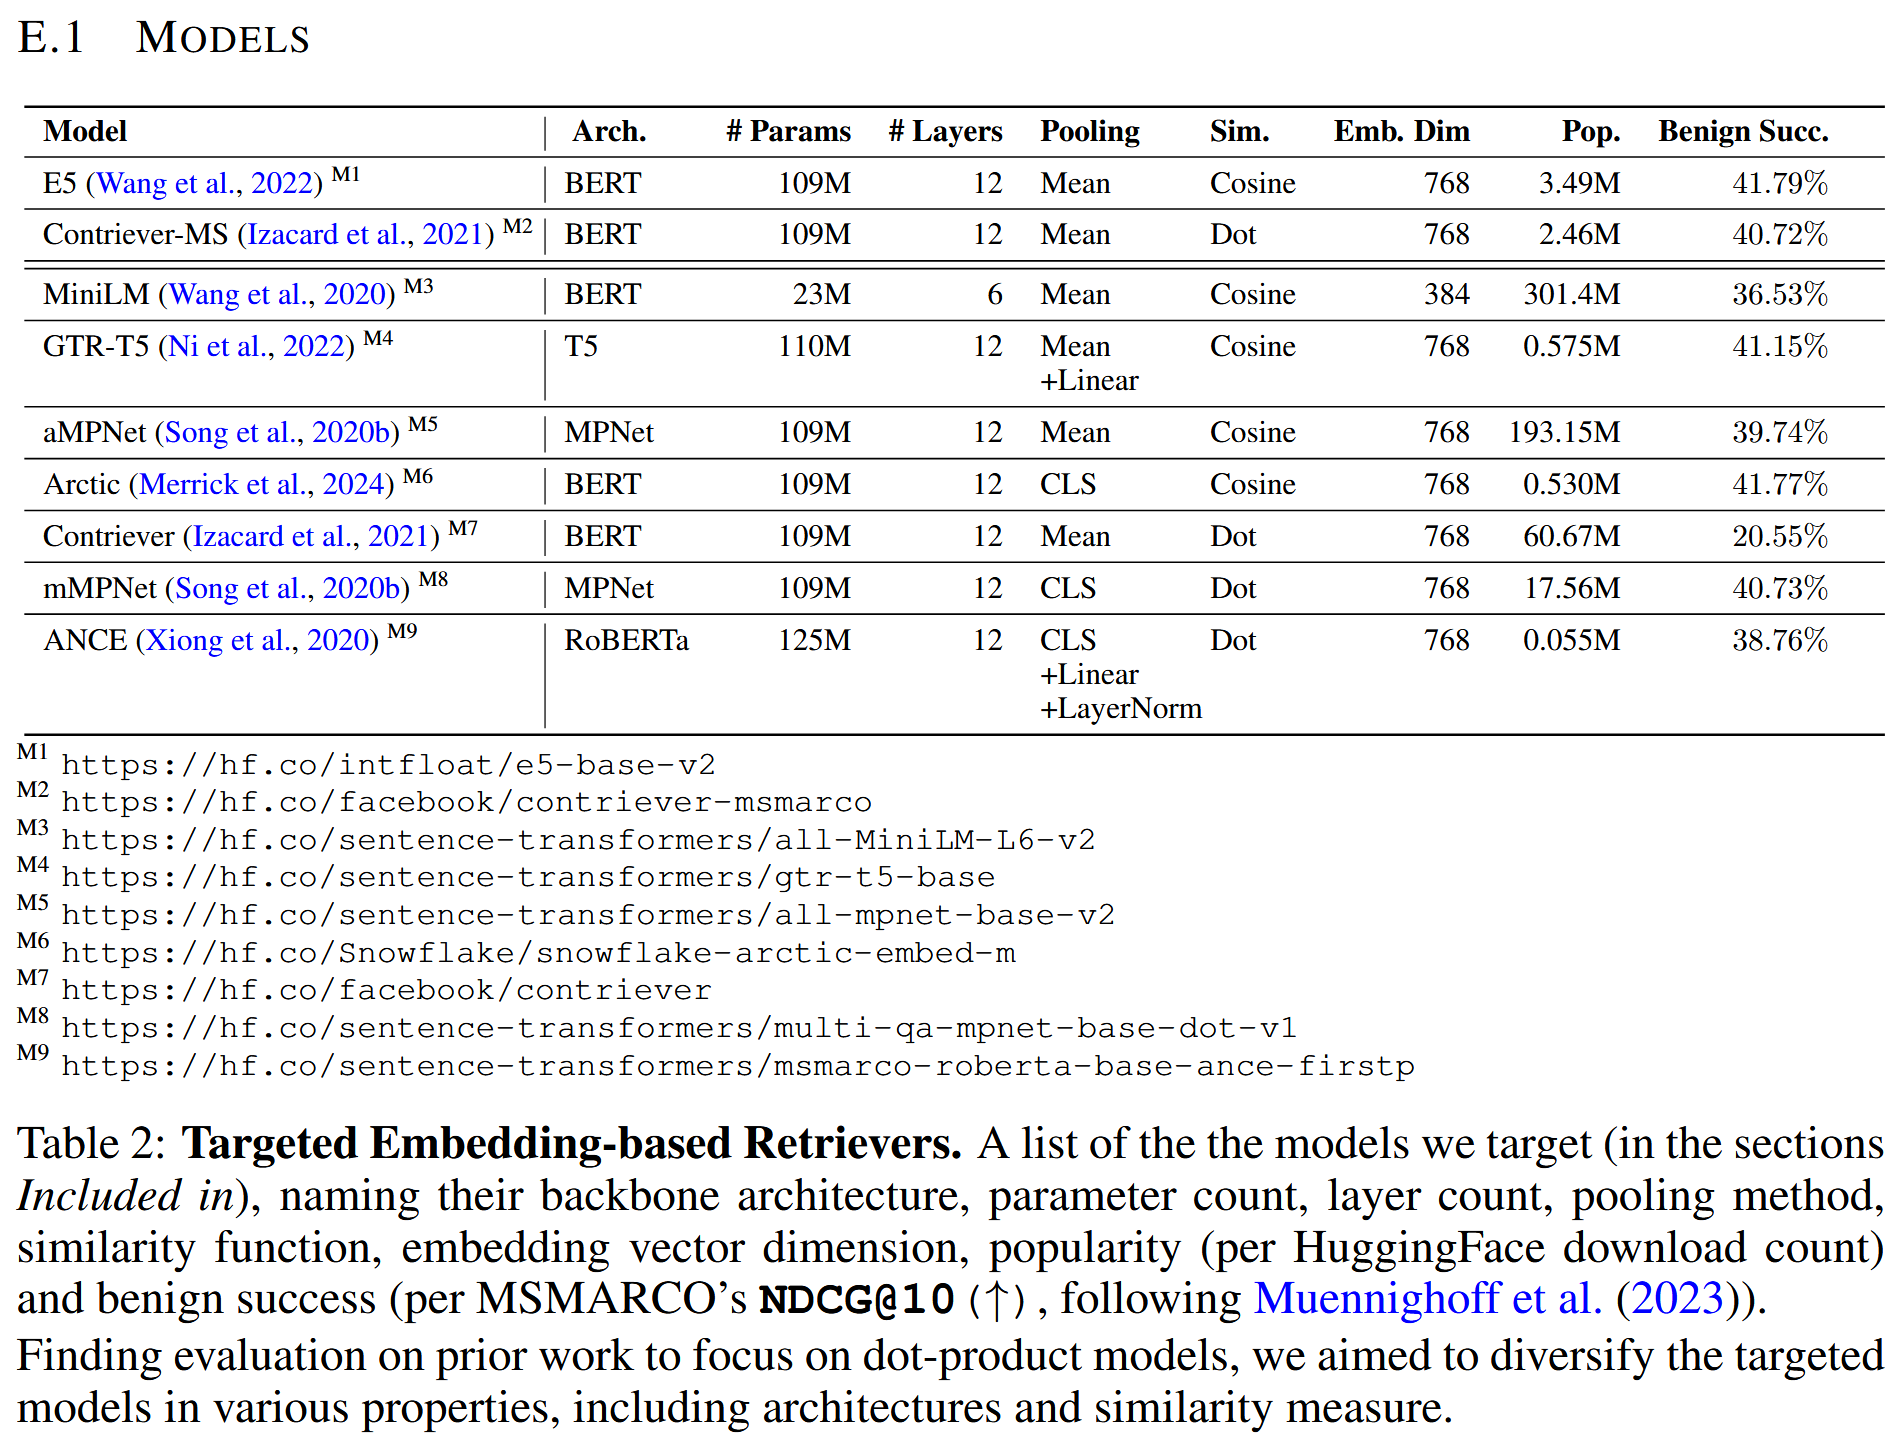Click the https://hf.co/facebook/contriever URL
The height and width of the screenshot is (1444, 1897).
tap(387, 991)
